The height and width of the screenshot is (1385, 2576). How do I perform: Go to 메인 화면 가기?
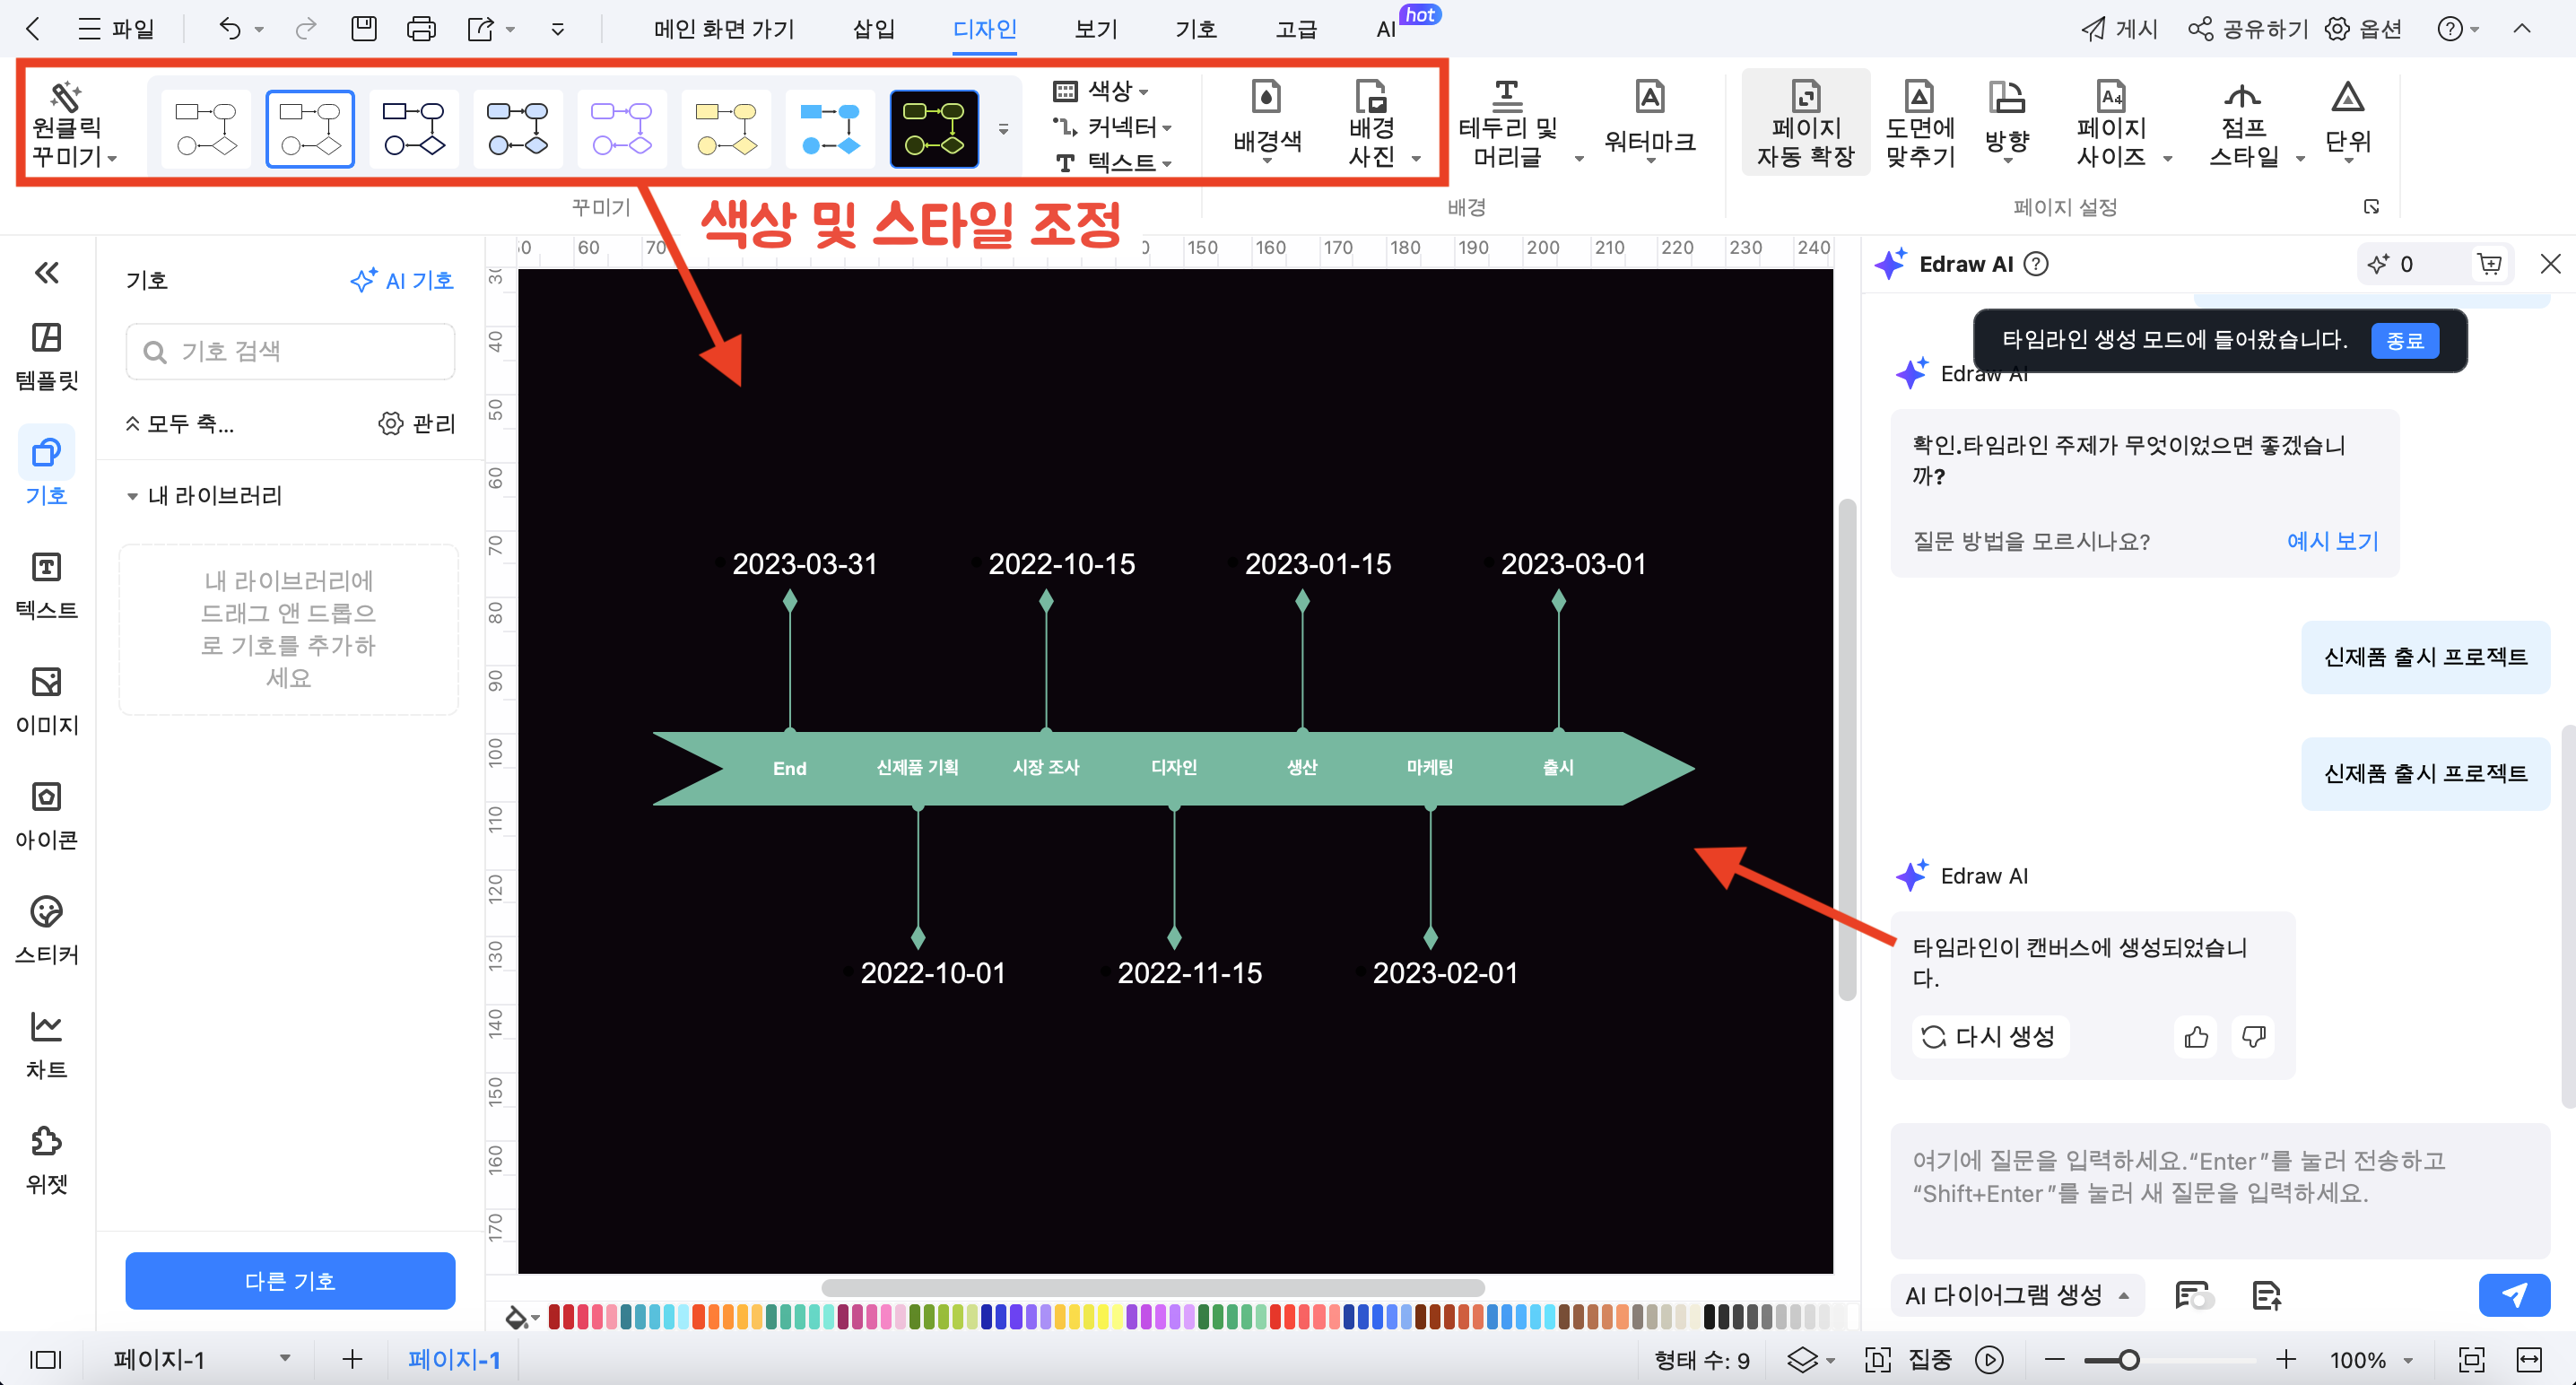(x=724, y=28)
